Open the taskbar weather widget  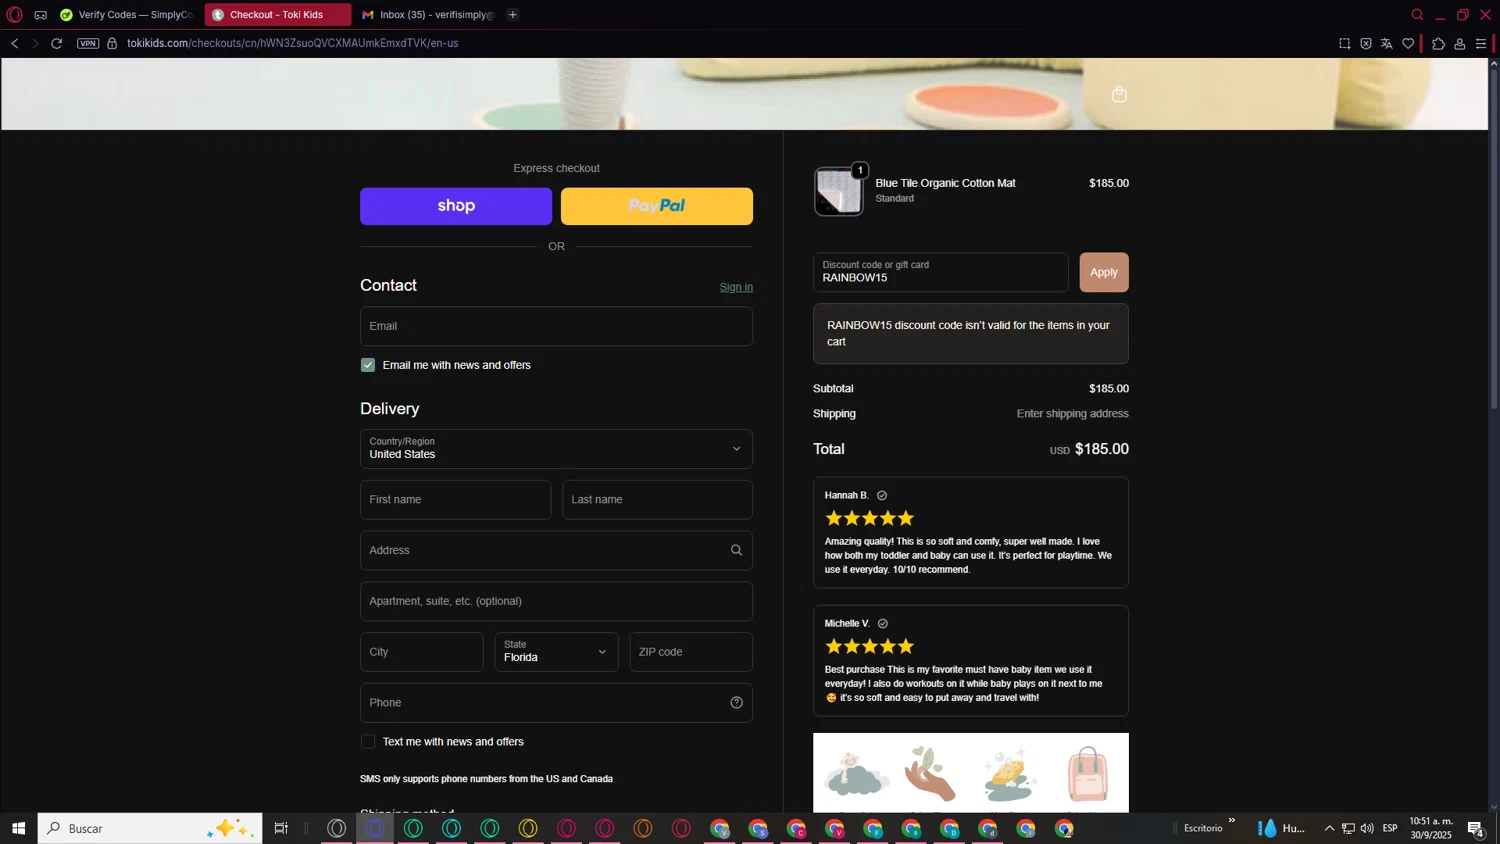[1282, 828]
